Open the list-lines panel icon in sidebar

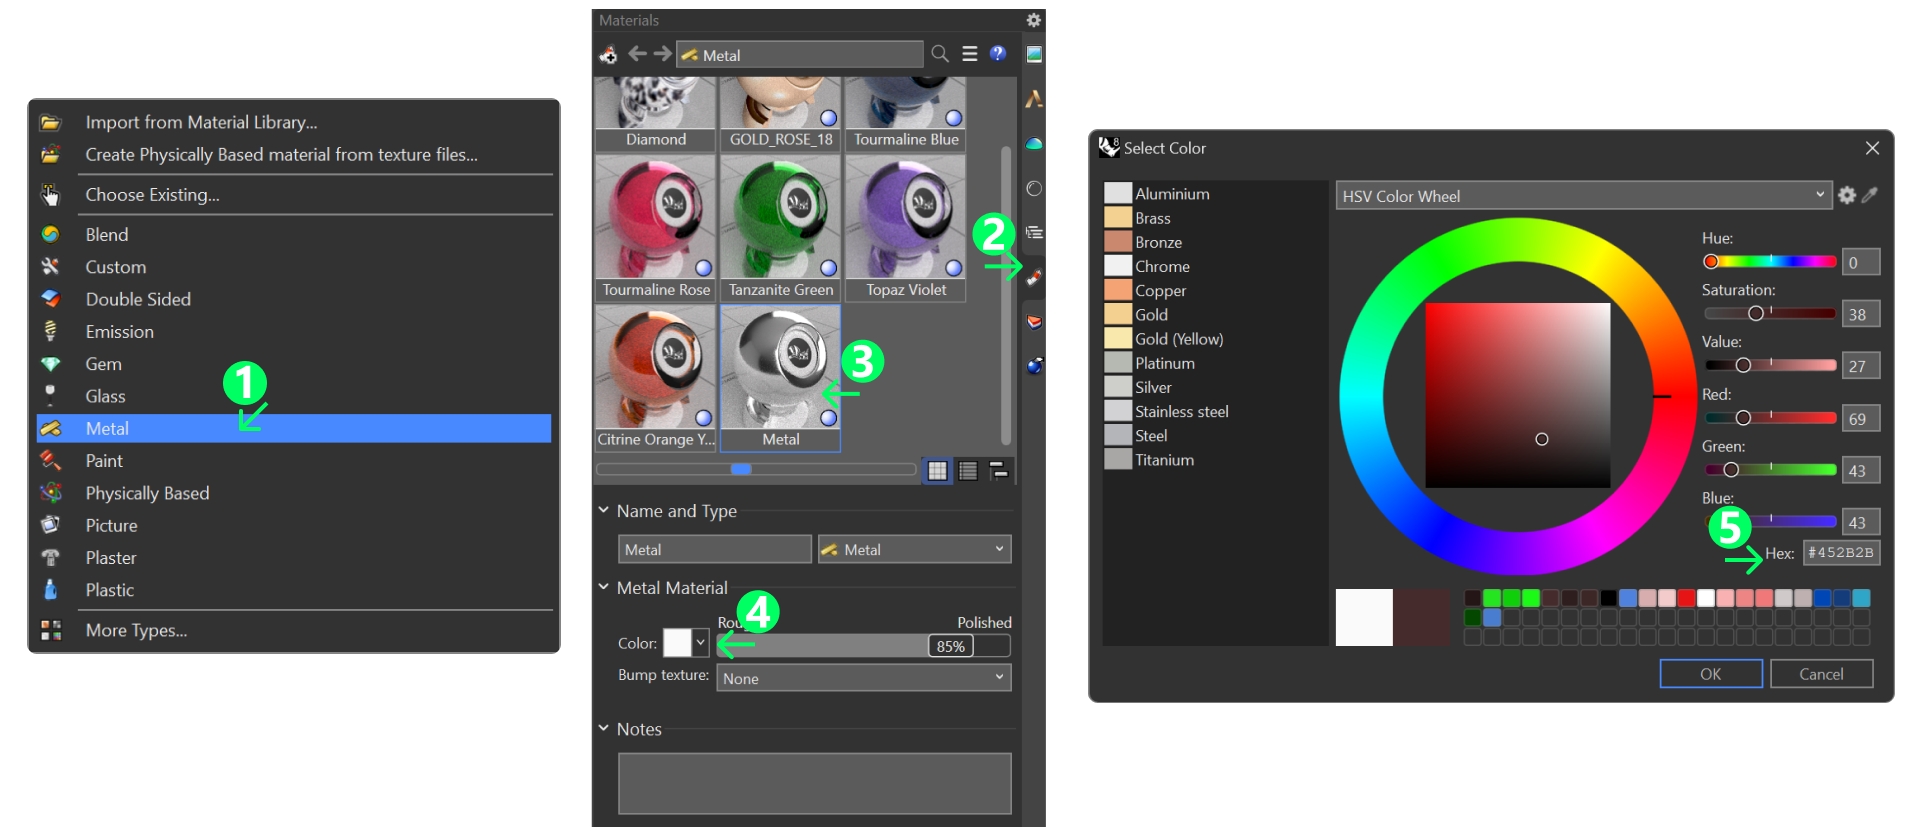coord(1034,233)
